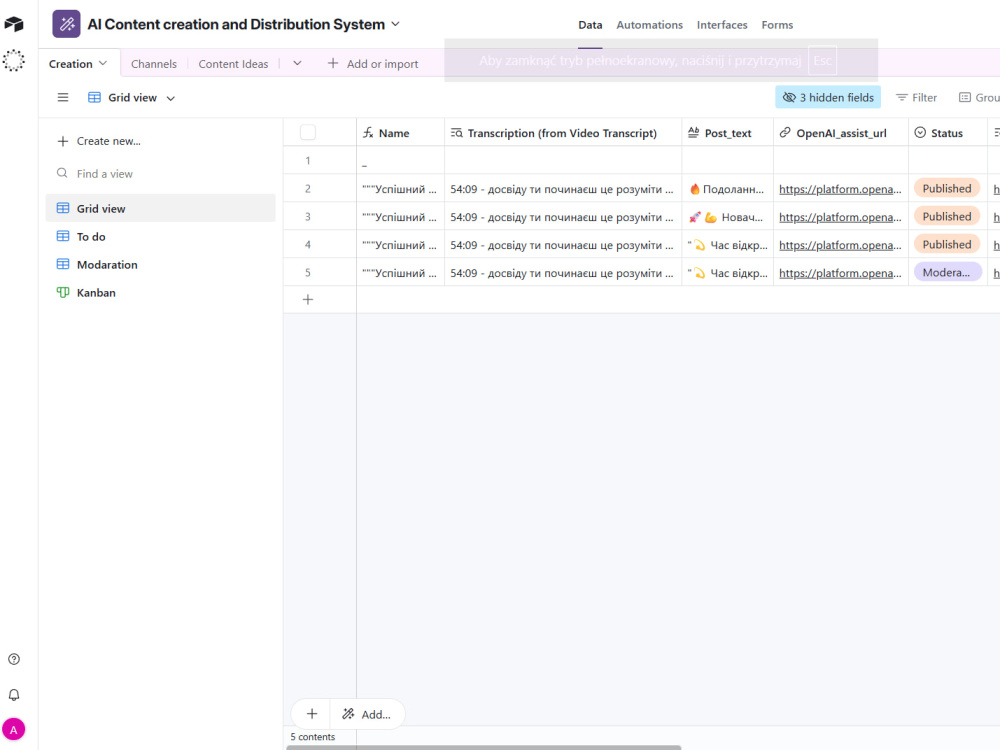The width and height of the screenshot is (1000, 750).
Task: Click the formula icon in Name column header
Action: pos(368,133)
